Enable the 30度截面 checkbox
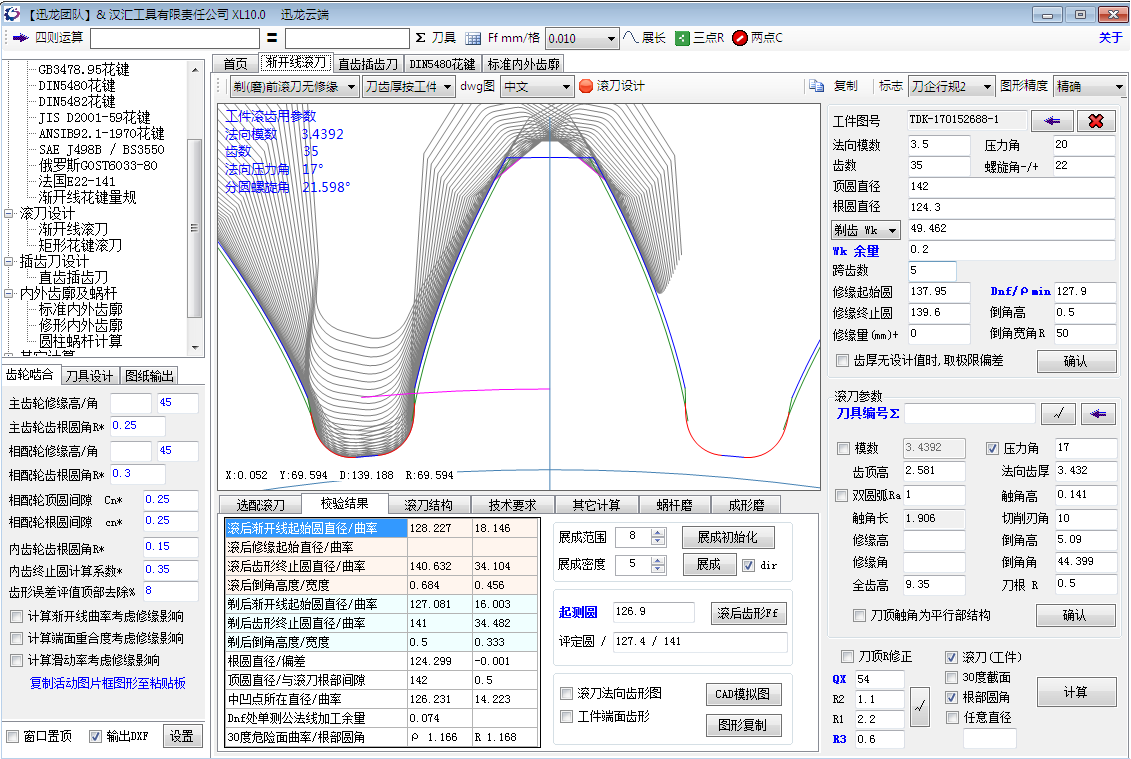1131x759 pixels. click(951, 677)
